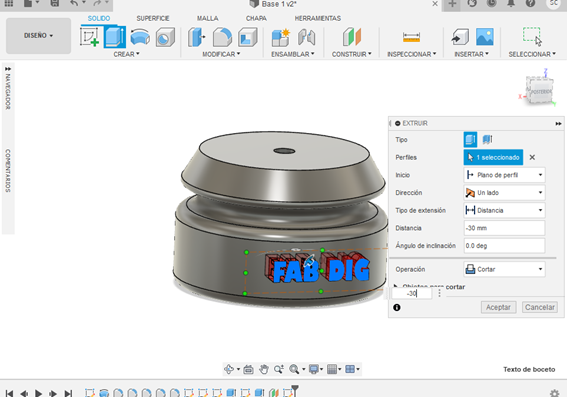Open the Operación 'Cortar' dropdown

(x=504, y=269)
